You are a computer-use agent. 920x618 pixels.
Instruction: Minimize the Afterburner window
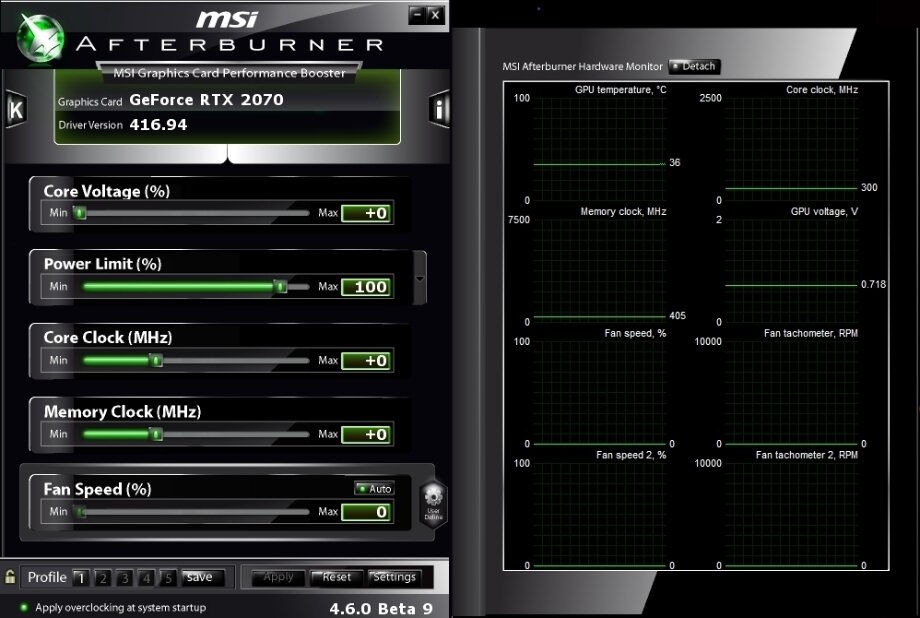pyautogui.click(x=417, y=15)
